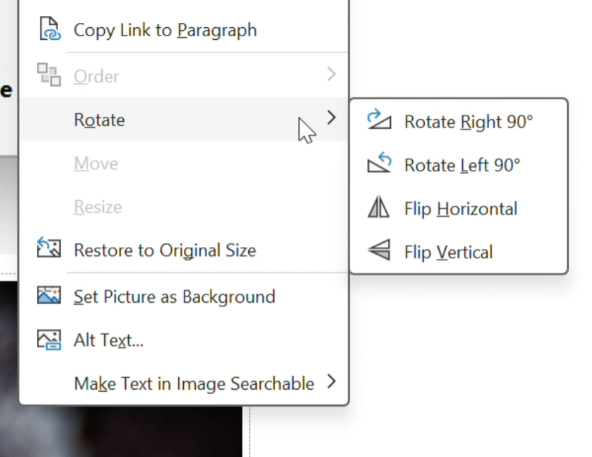The image size is (592, 457).
Task: Expand Make Text in Image Searchable arrow
Action: pos(331,381)
